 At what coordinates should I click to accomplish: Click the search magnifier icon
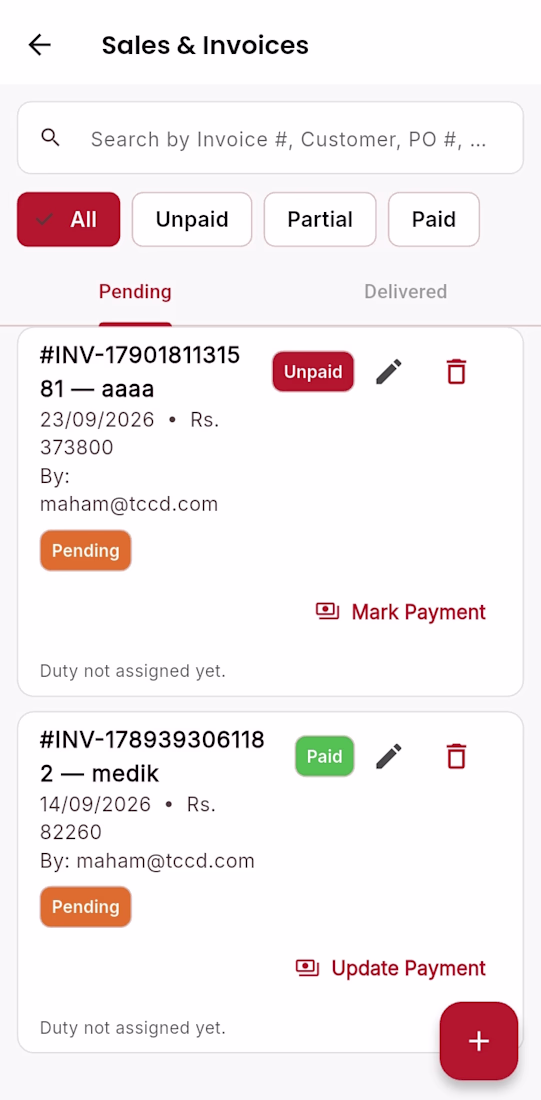point(50,138)
